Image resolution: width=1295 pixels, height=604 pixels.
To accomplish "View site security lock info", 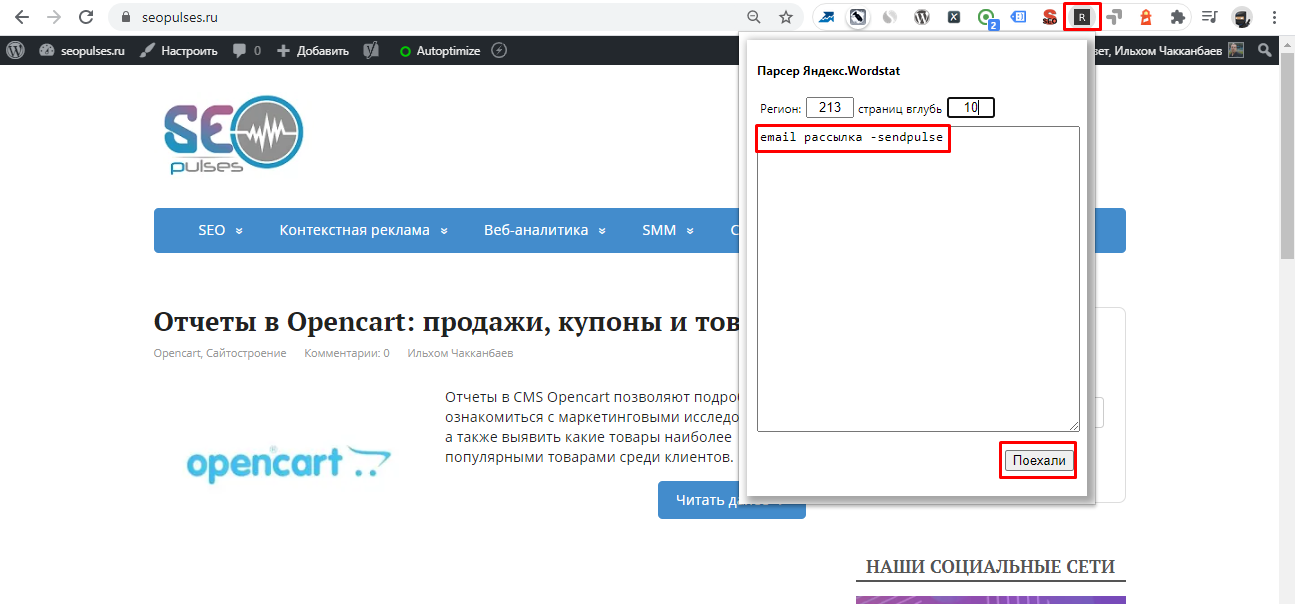I will [x=126, y=17].
